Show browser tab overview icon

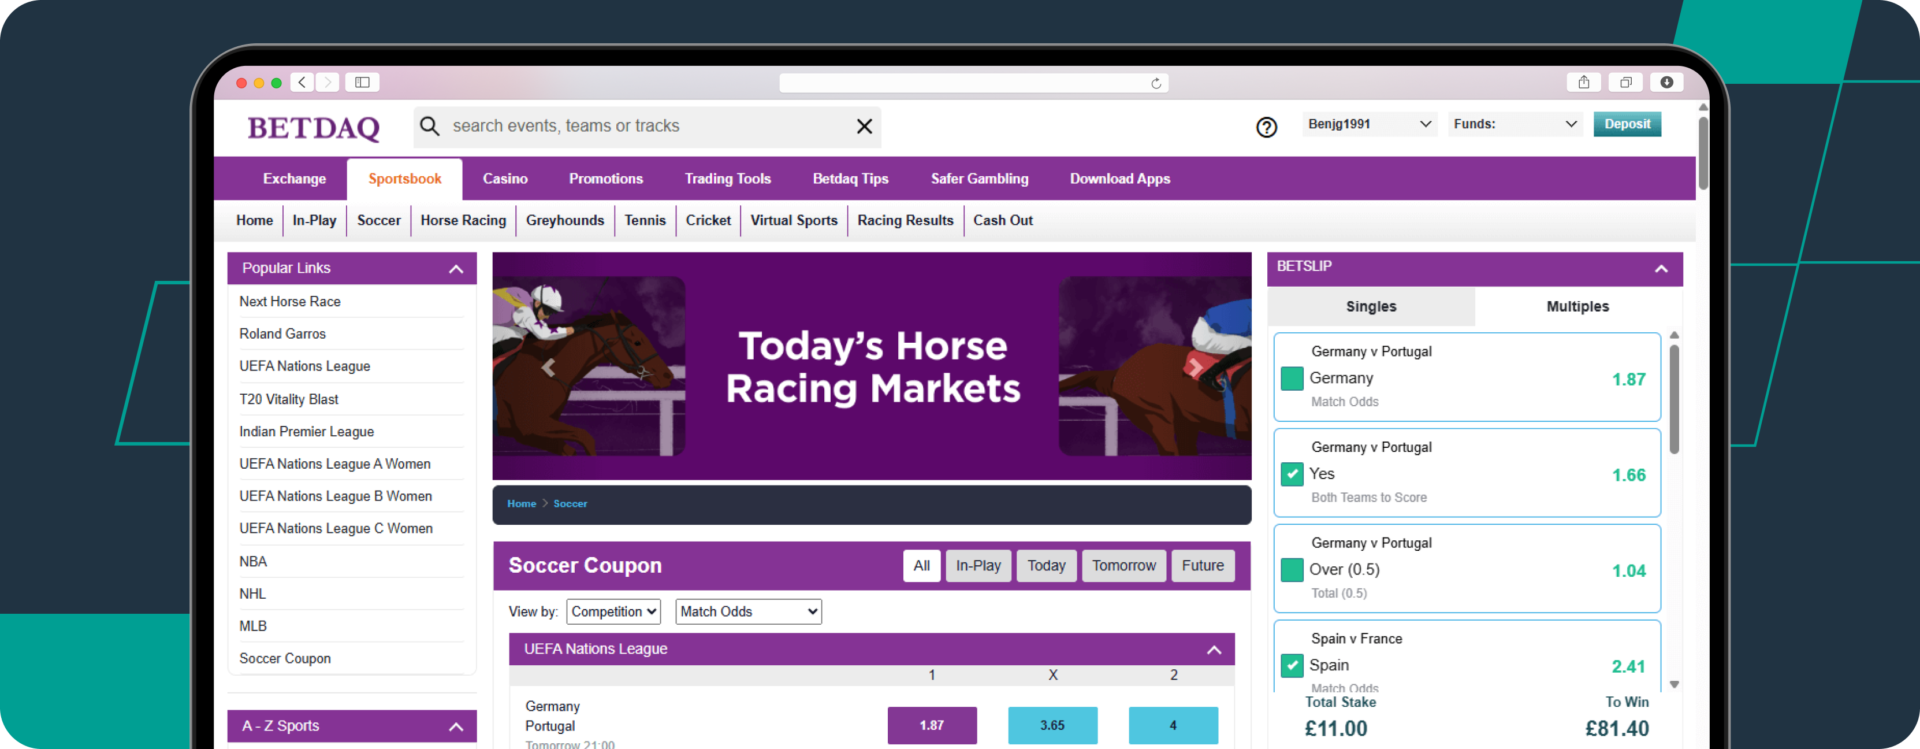(1626, 82)
